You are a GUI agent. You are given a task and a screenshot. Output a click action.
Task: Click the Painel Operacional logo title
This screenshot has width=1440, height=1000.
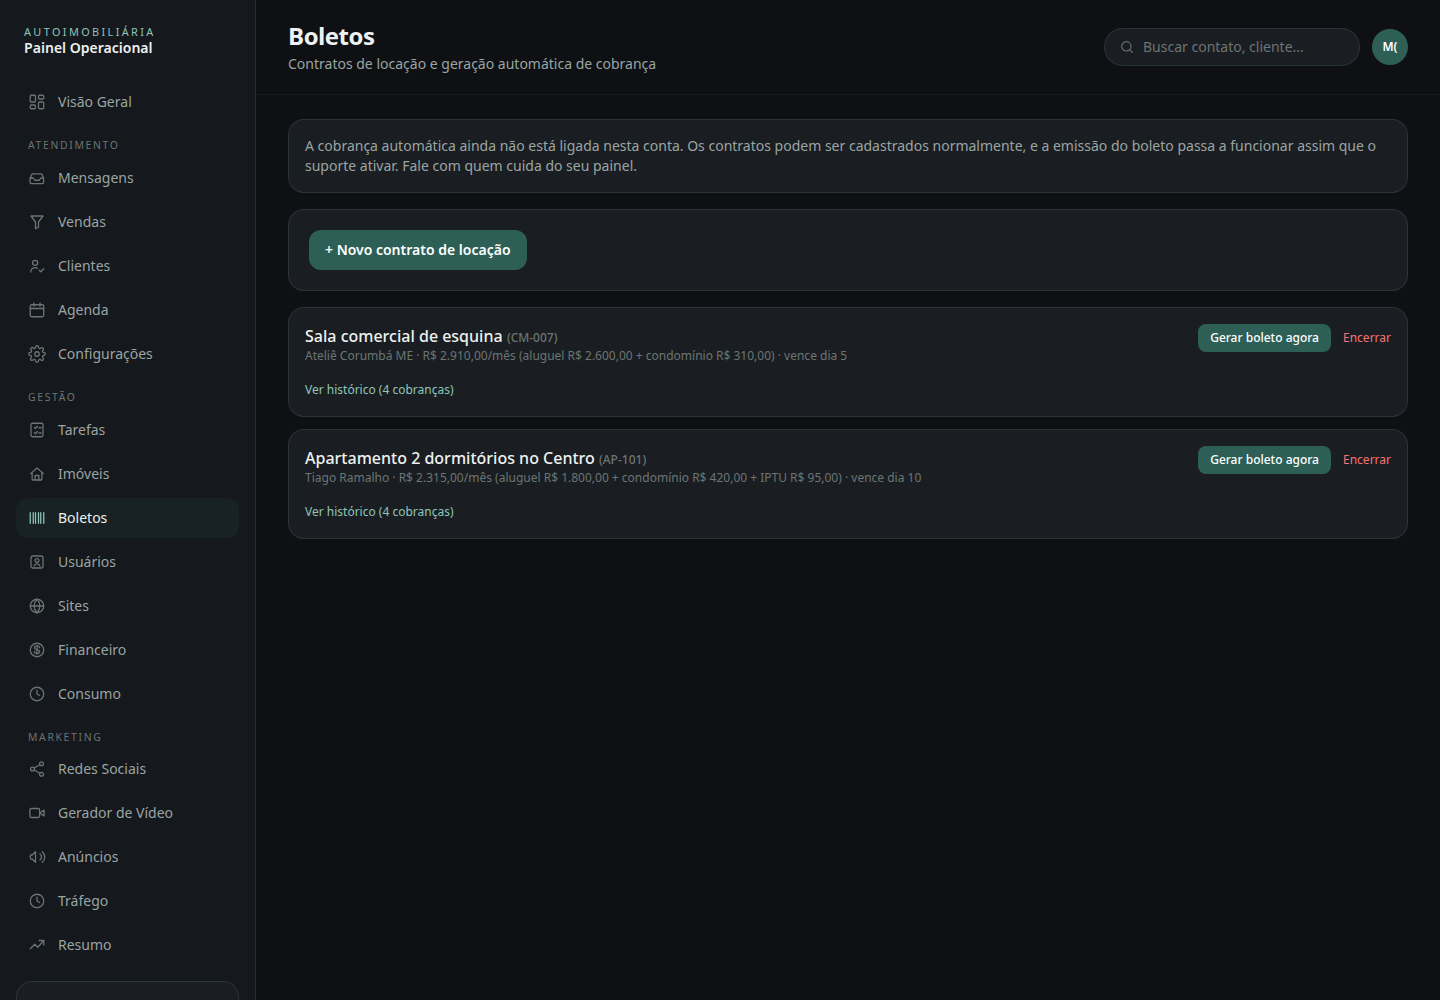click(88, 48)
